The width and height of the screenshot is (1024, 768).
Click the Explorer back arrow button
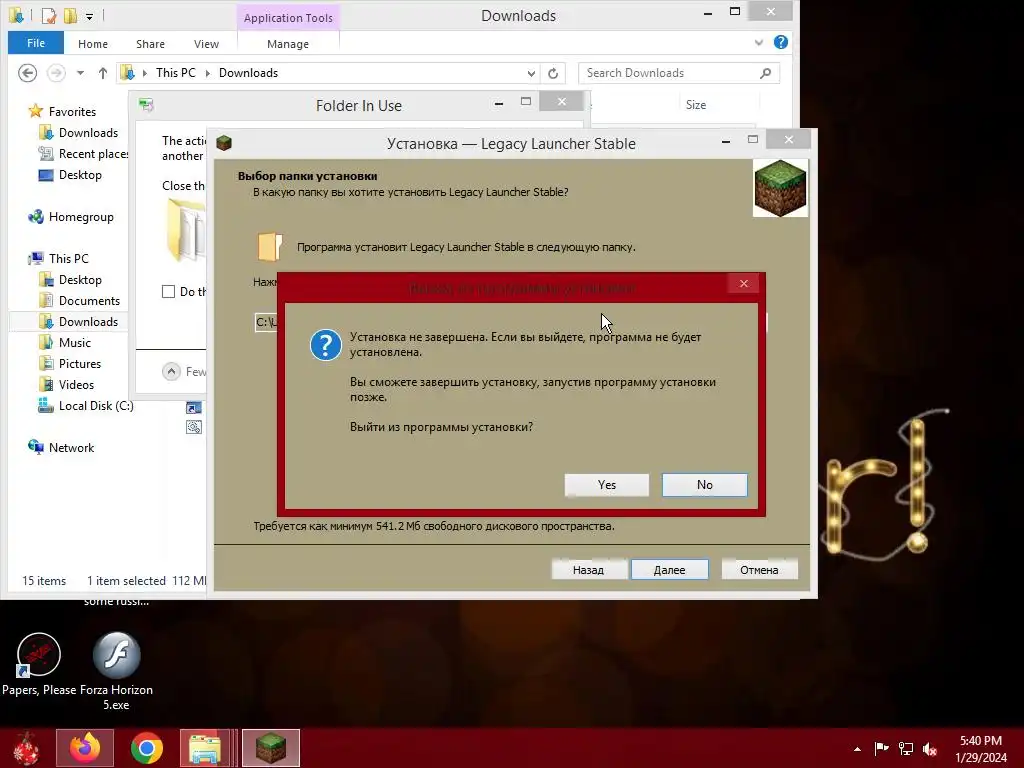[27, 72]
